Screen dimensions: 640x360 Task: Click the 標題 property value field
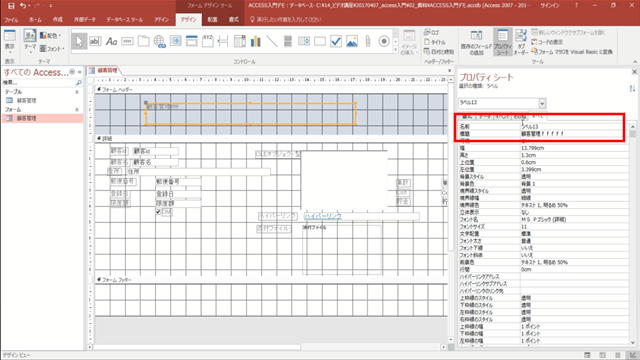pyautogui.click(x=574, y=134)
